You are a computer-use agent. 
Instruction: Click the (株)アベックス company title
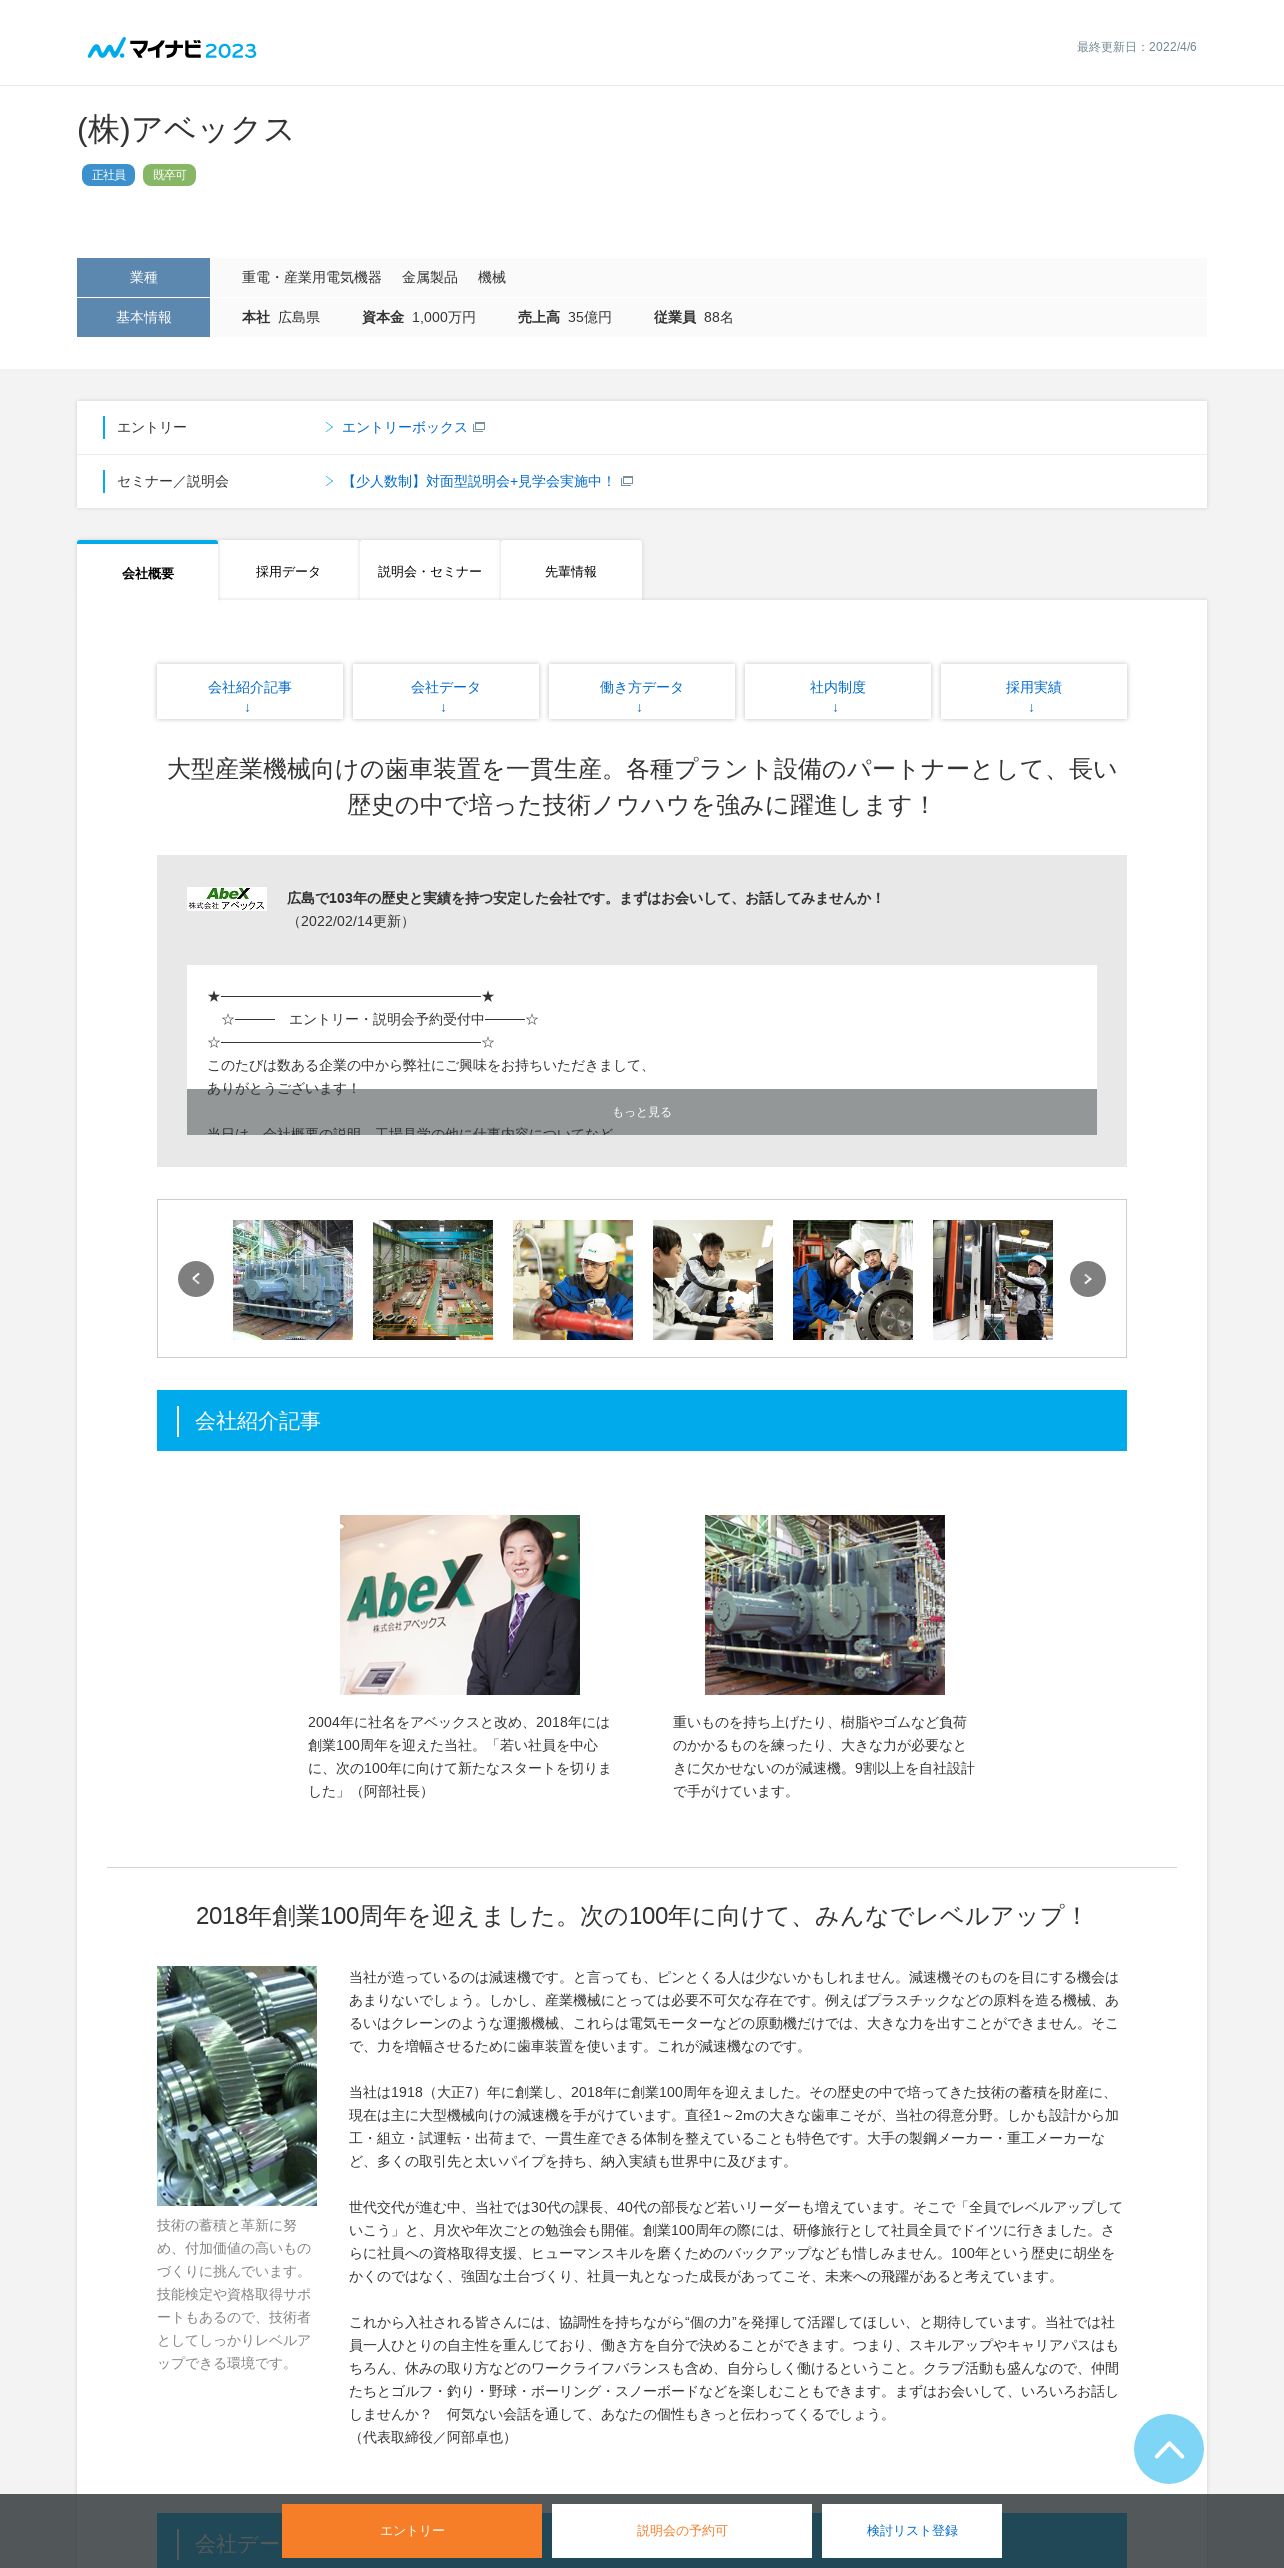185,129
